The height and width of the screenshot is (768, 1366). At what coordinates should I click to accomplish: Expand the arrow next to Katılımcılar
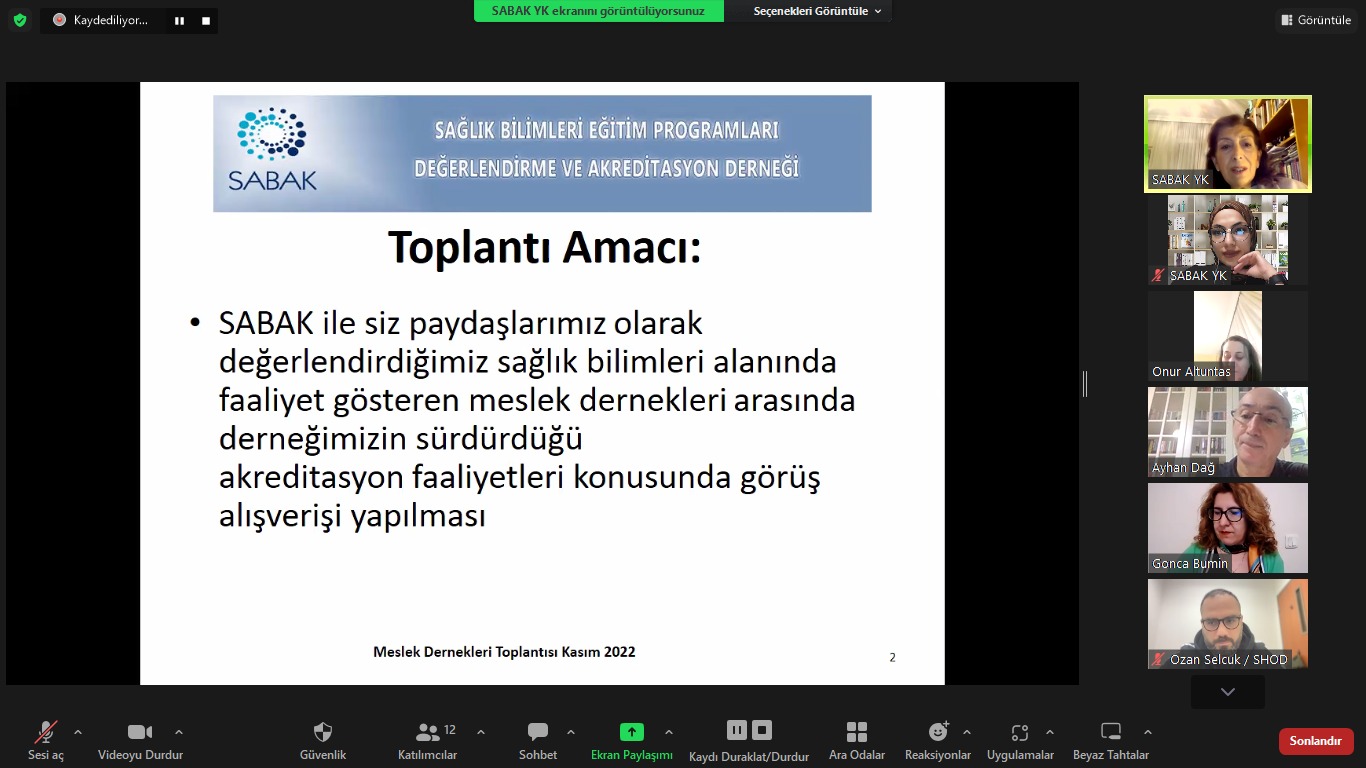(481, 732)
